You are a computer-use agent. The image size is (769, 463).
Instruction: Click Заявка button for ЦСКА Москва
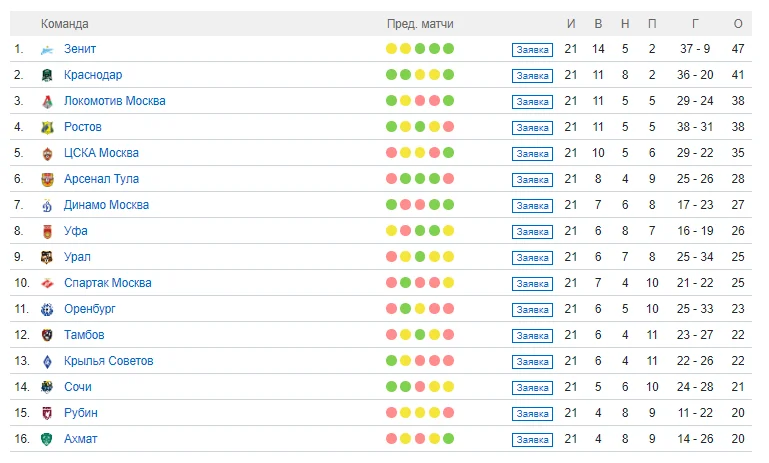tap(533, 154)
